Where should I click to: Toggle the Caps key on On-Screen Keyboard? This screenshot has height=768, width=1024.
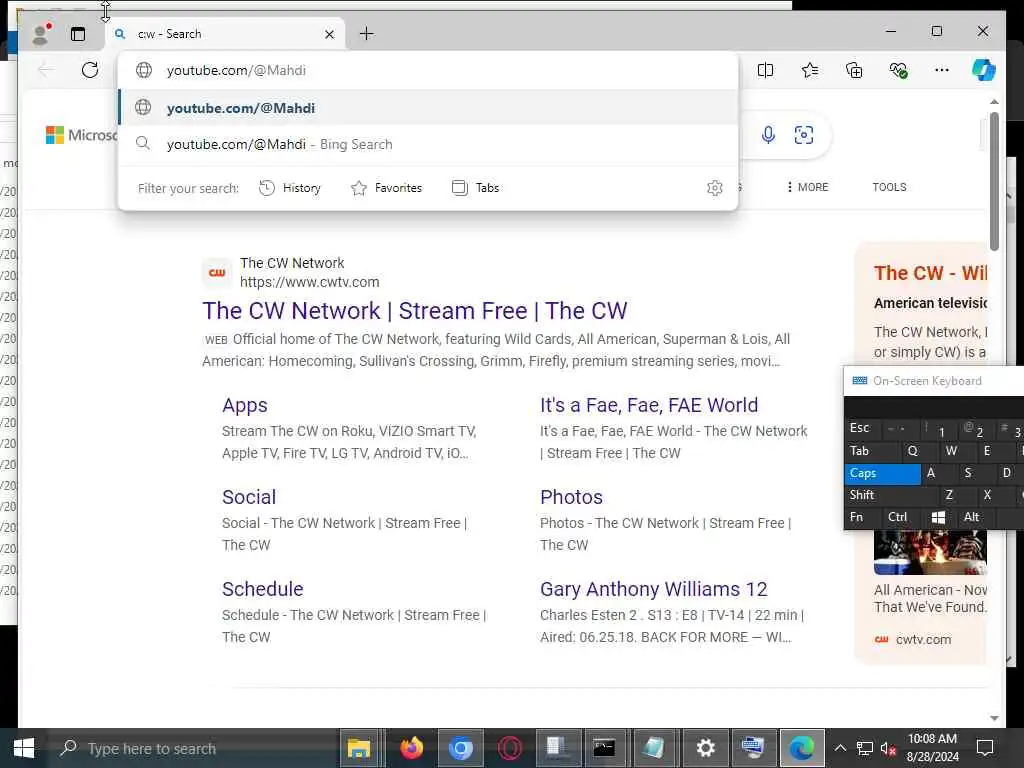(x=882, y=473)
